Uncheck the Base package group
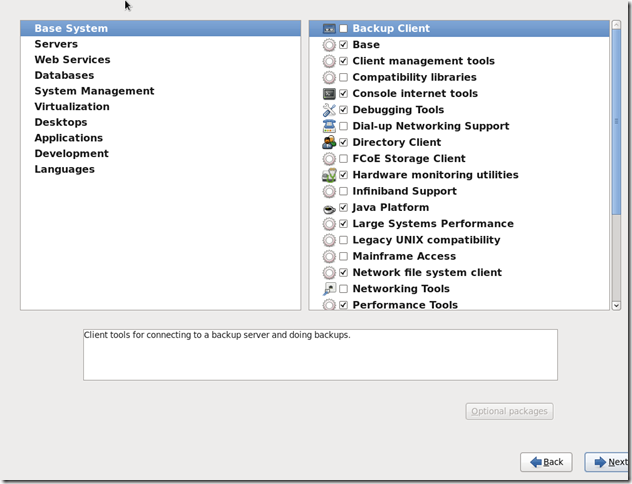 (343, 45)
